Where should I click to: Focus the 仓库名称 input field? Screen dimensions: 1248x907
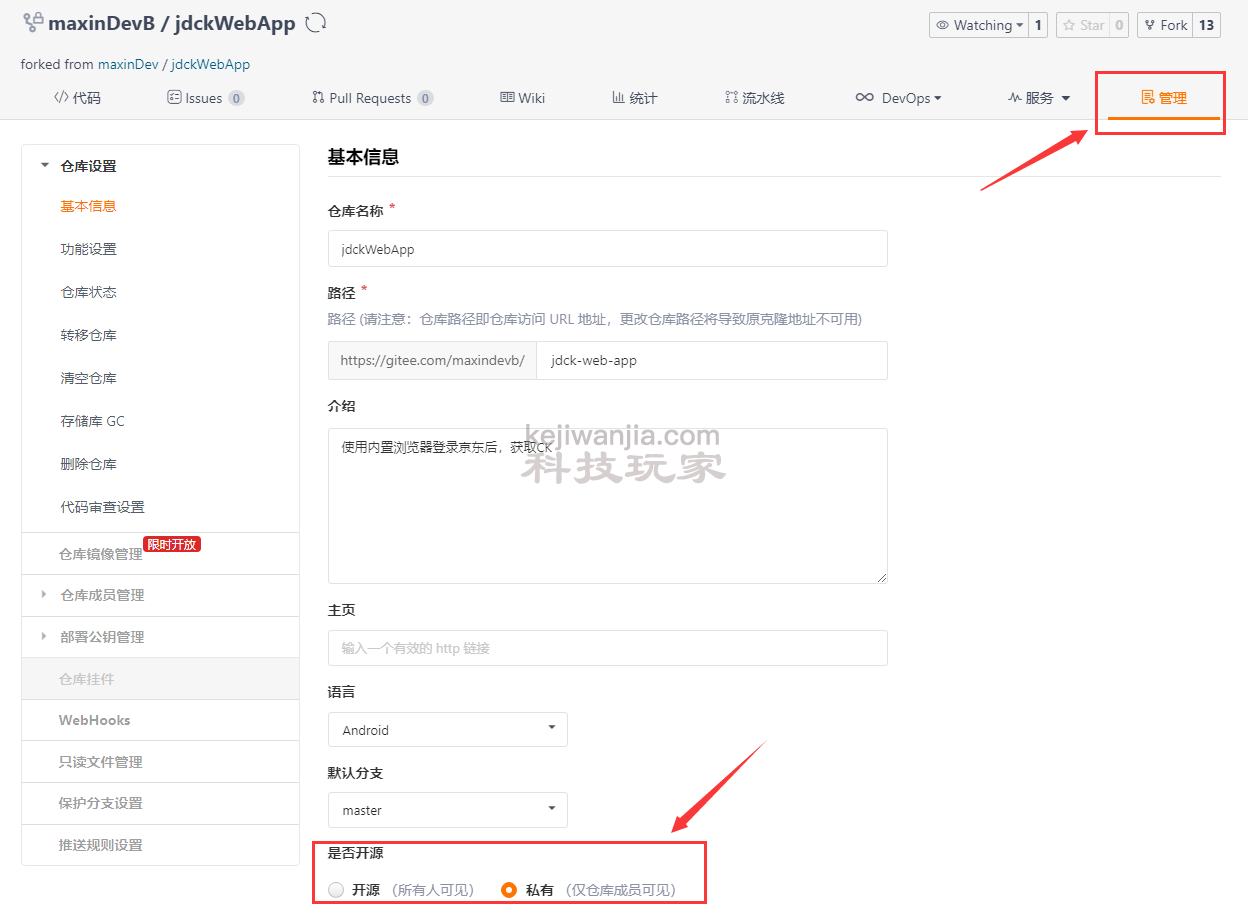pyautogui.click(x=607, y=249)
